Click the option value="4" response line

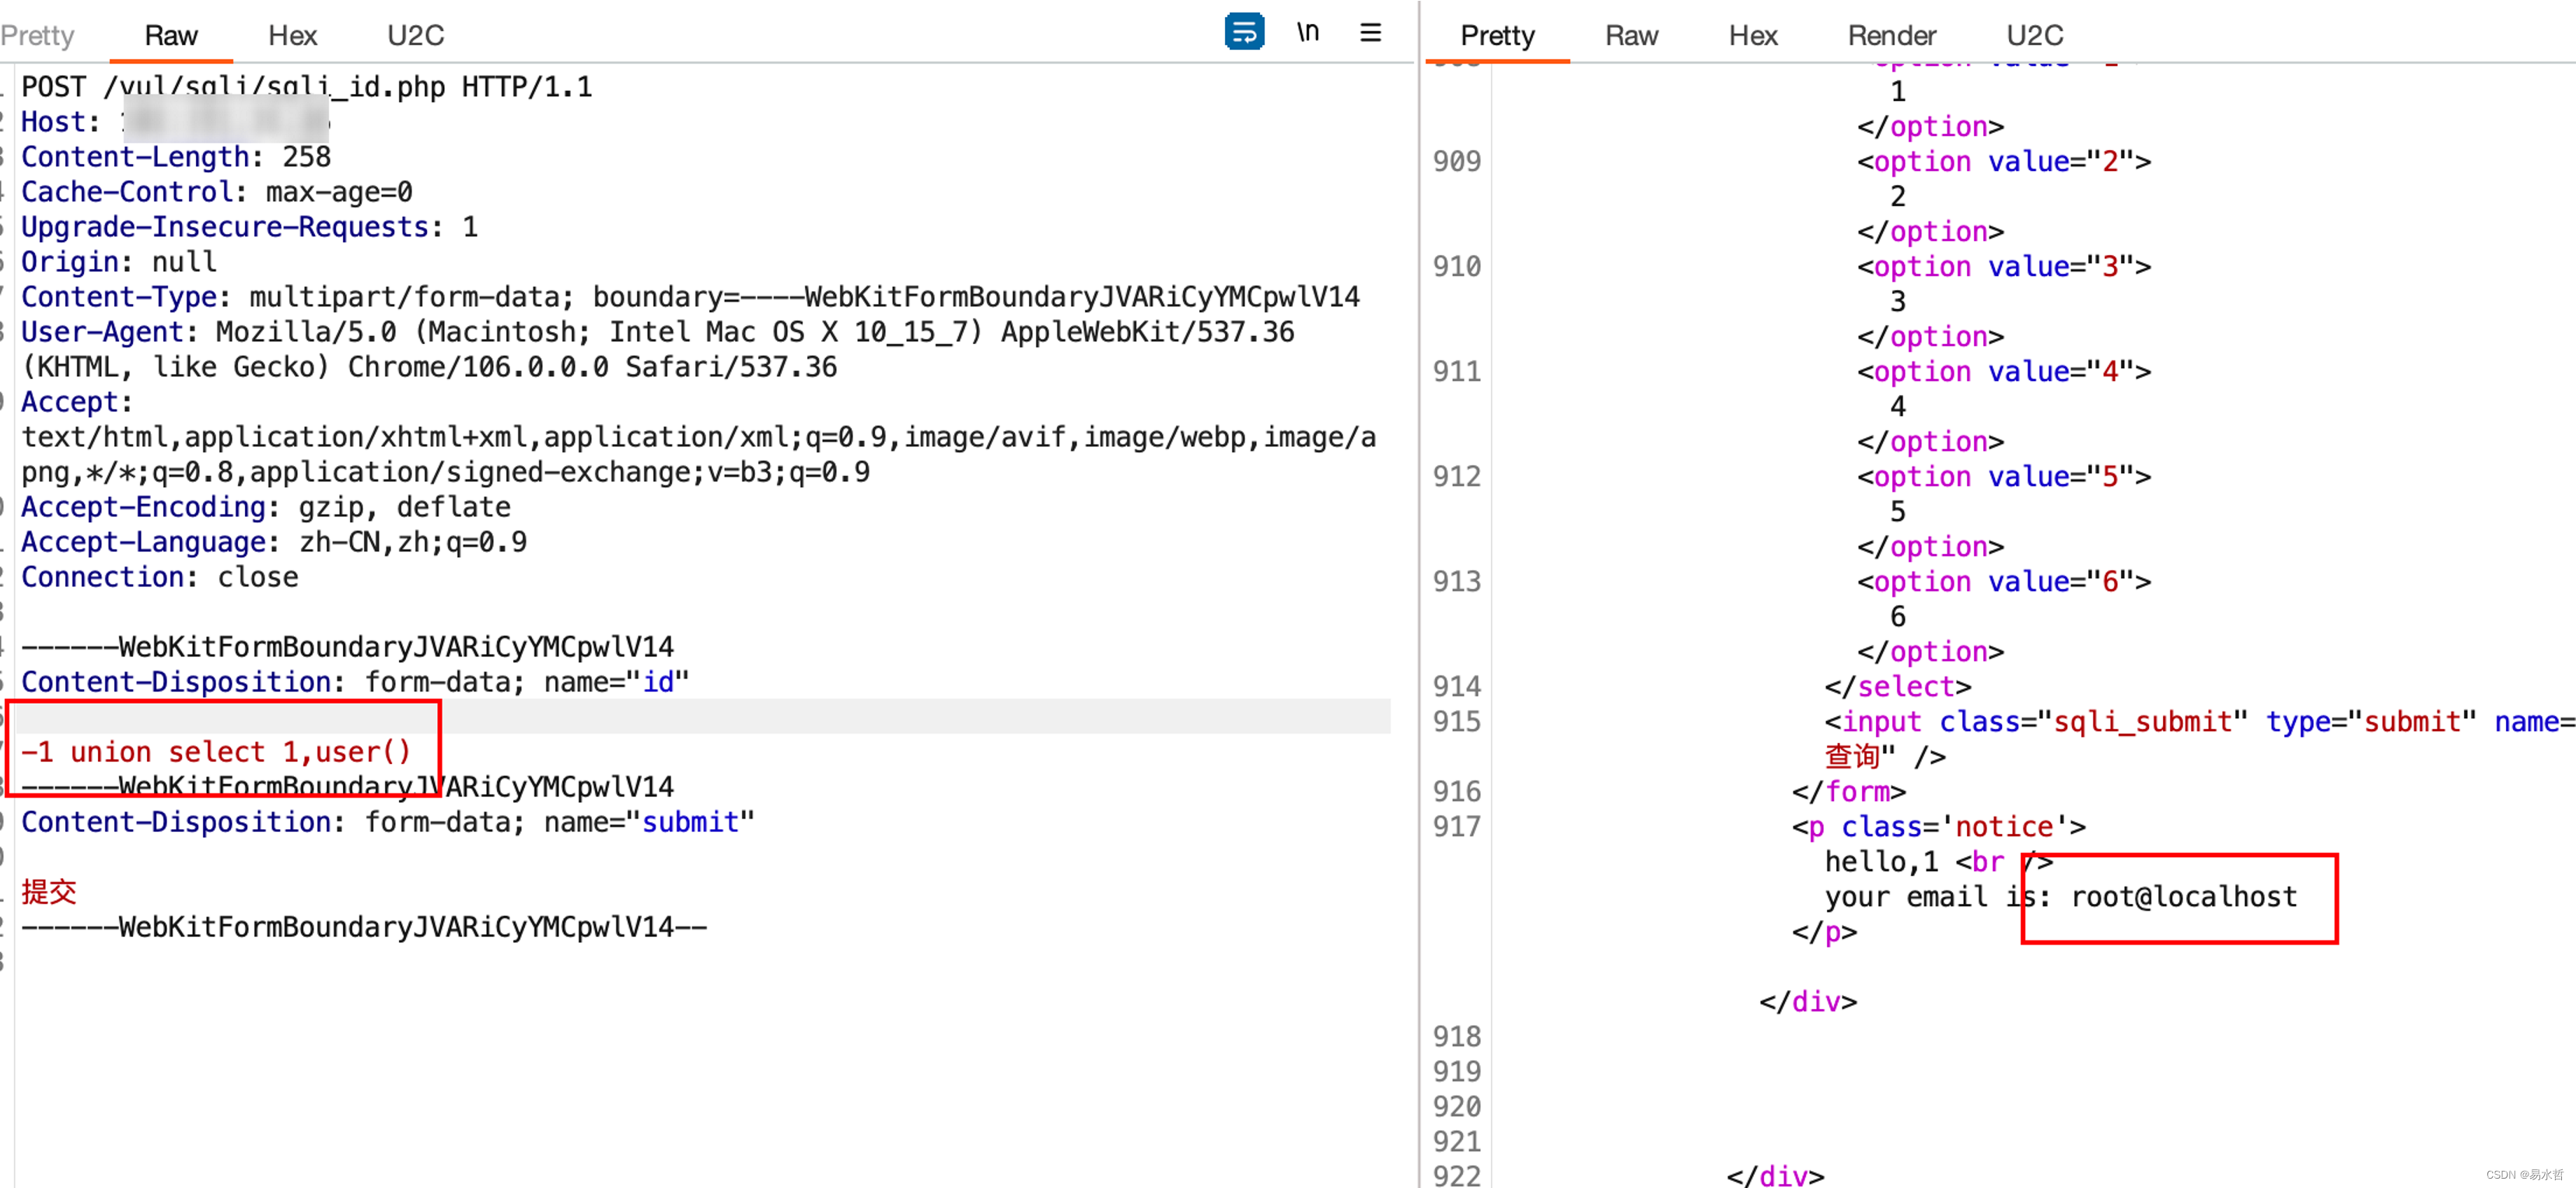pyautogui.click(x=2004, y=371)
